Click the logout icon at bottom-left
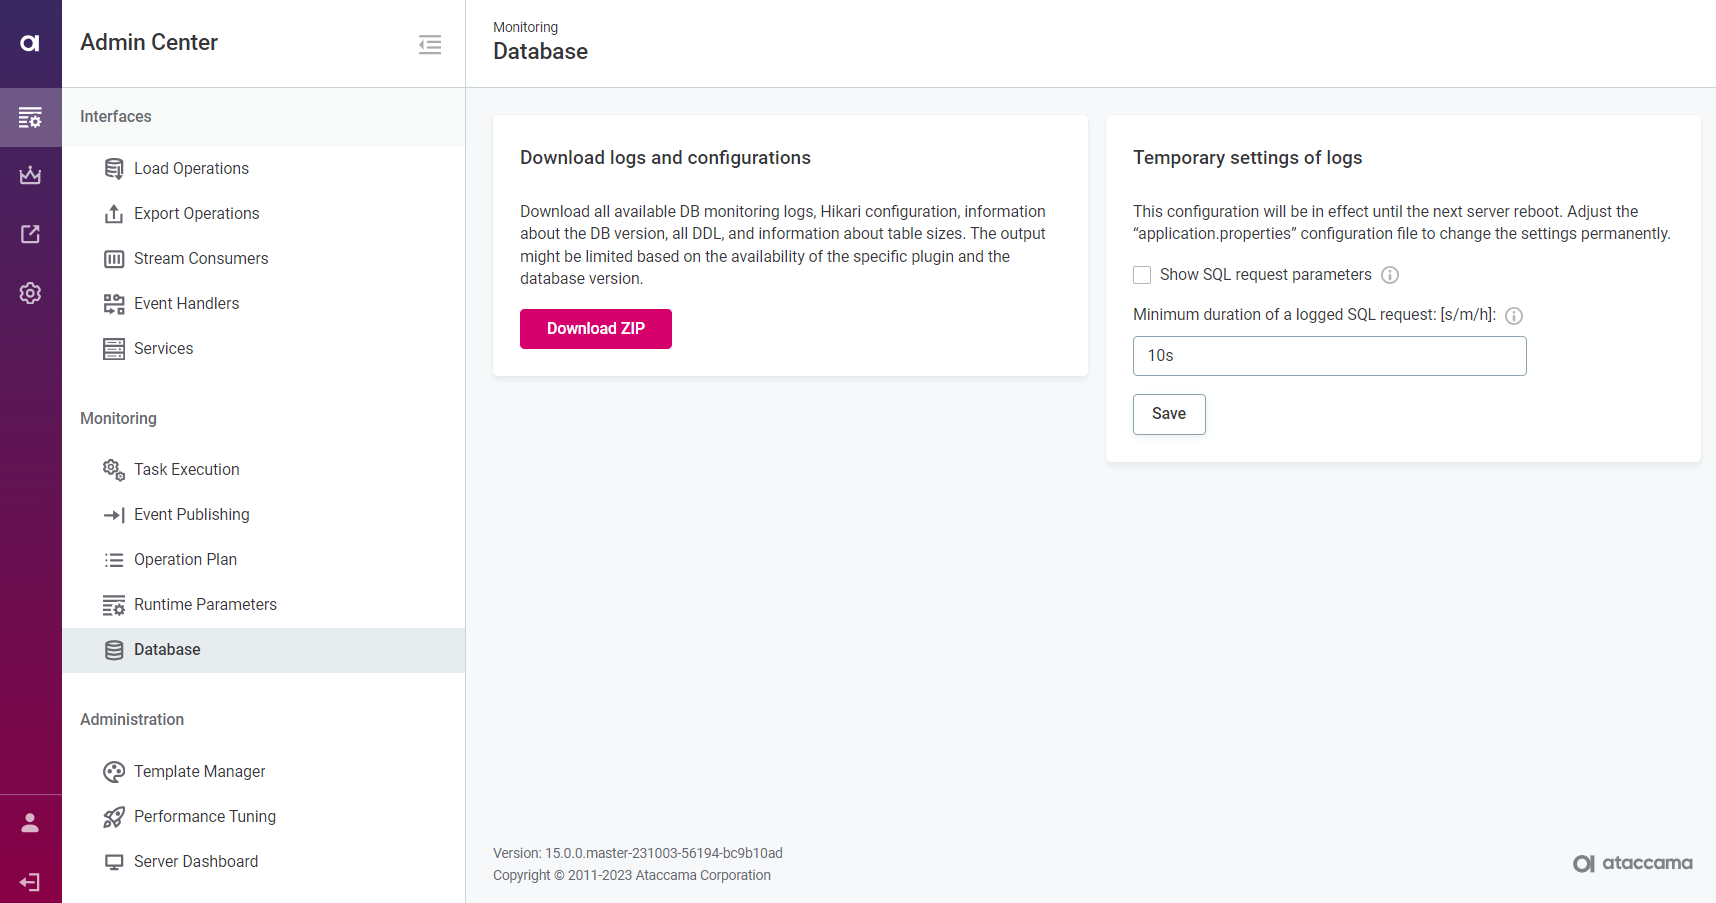This screenshot has width=1716, height=903. click(x=30, y=882)
